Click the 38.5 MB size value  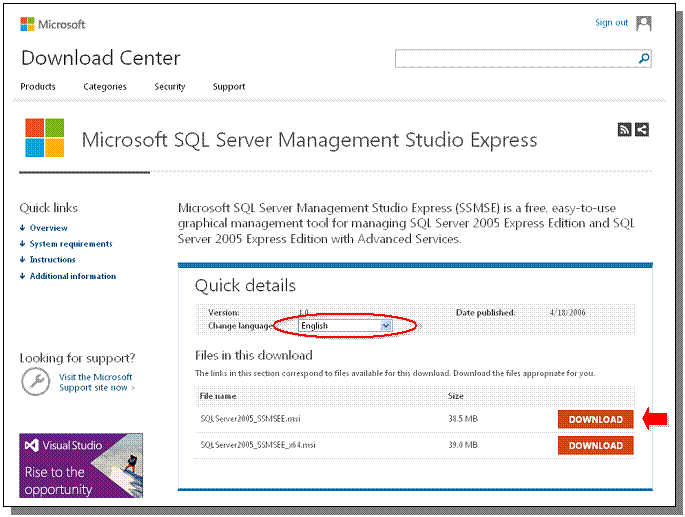tap(463, 419)
